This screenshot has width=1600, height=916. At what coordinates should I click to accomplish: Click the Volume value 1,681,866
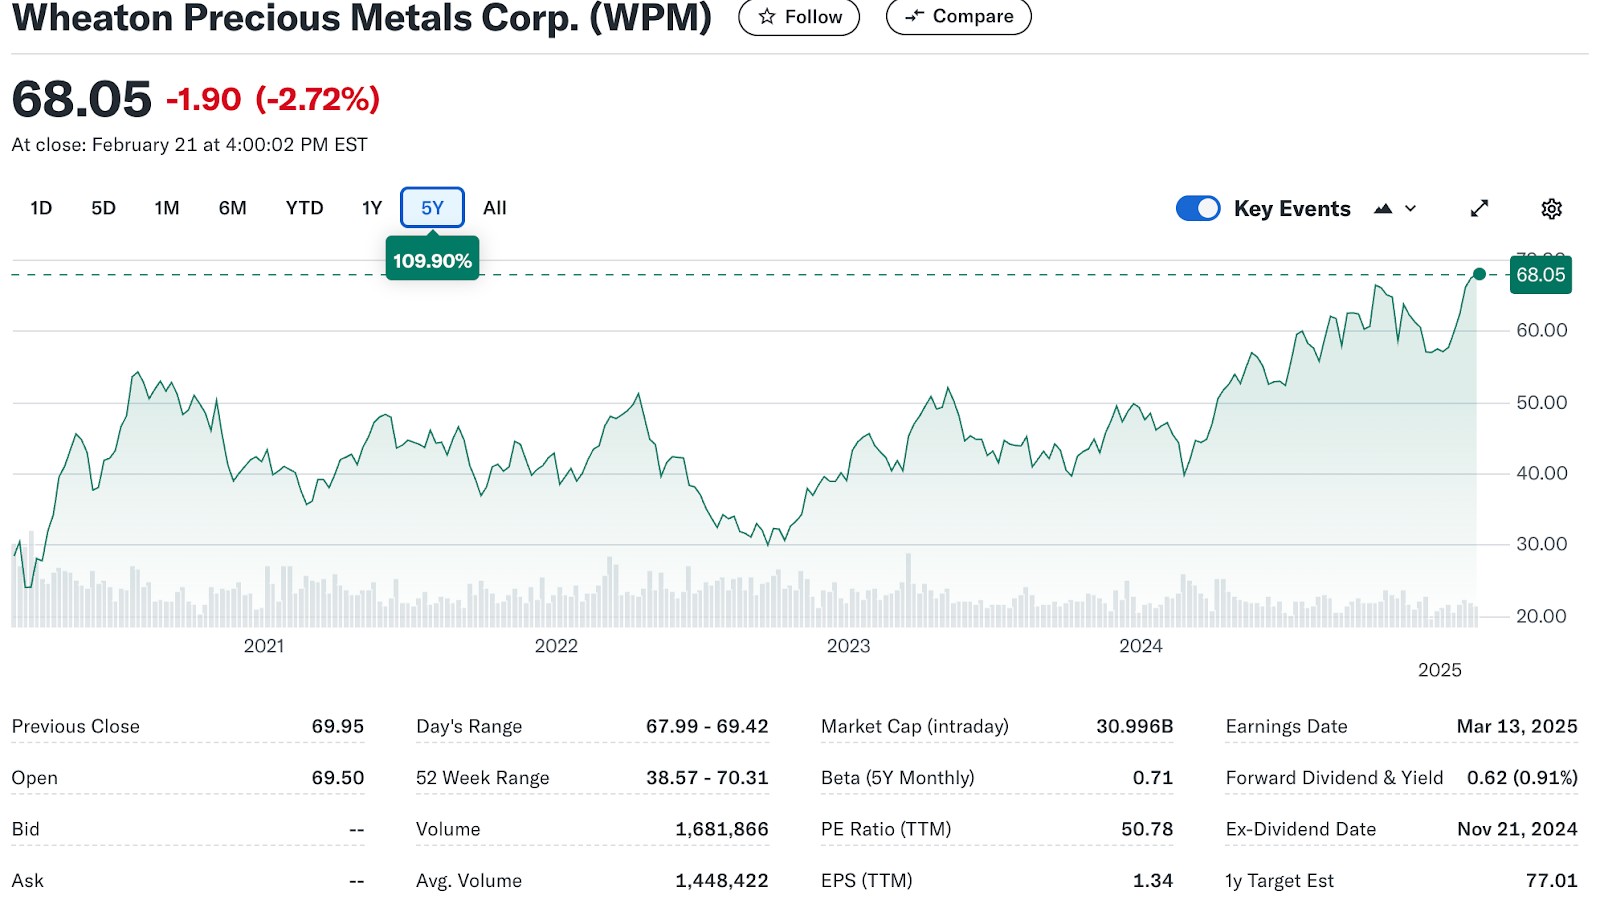(x=722, y=829)
